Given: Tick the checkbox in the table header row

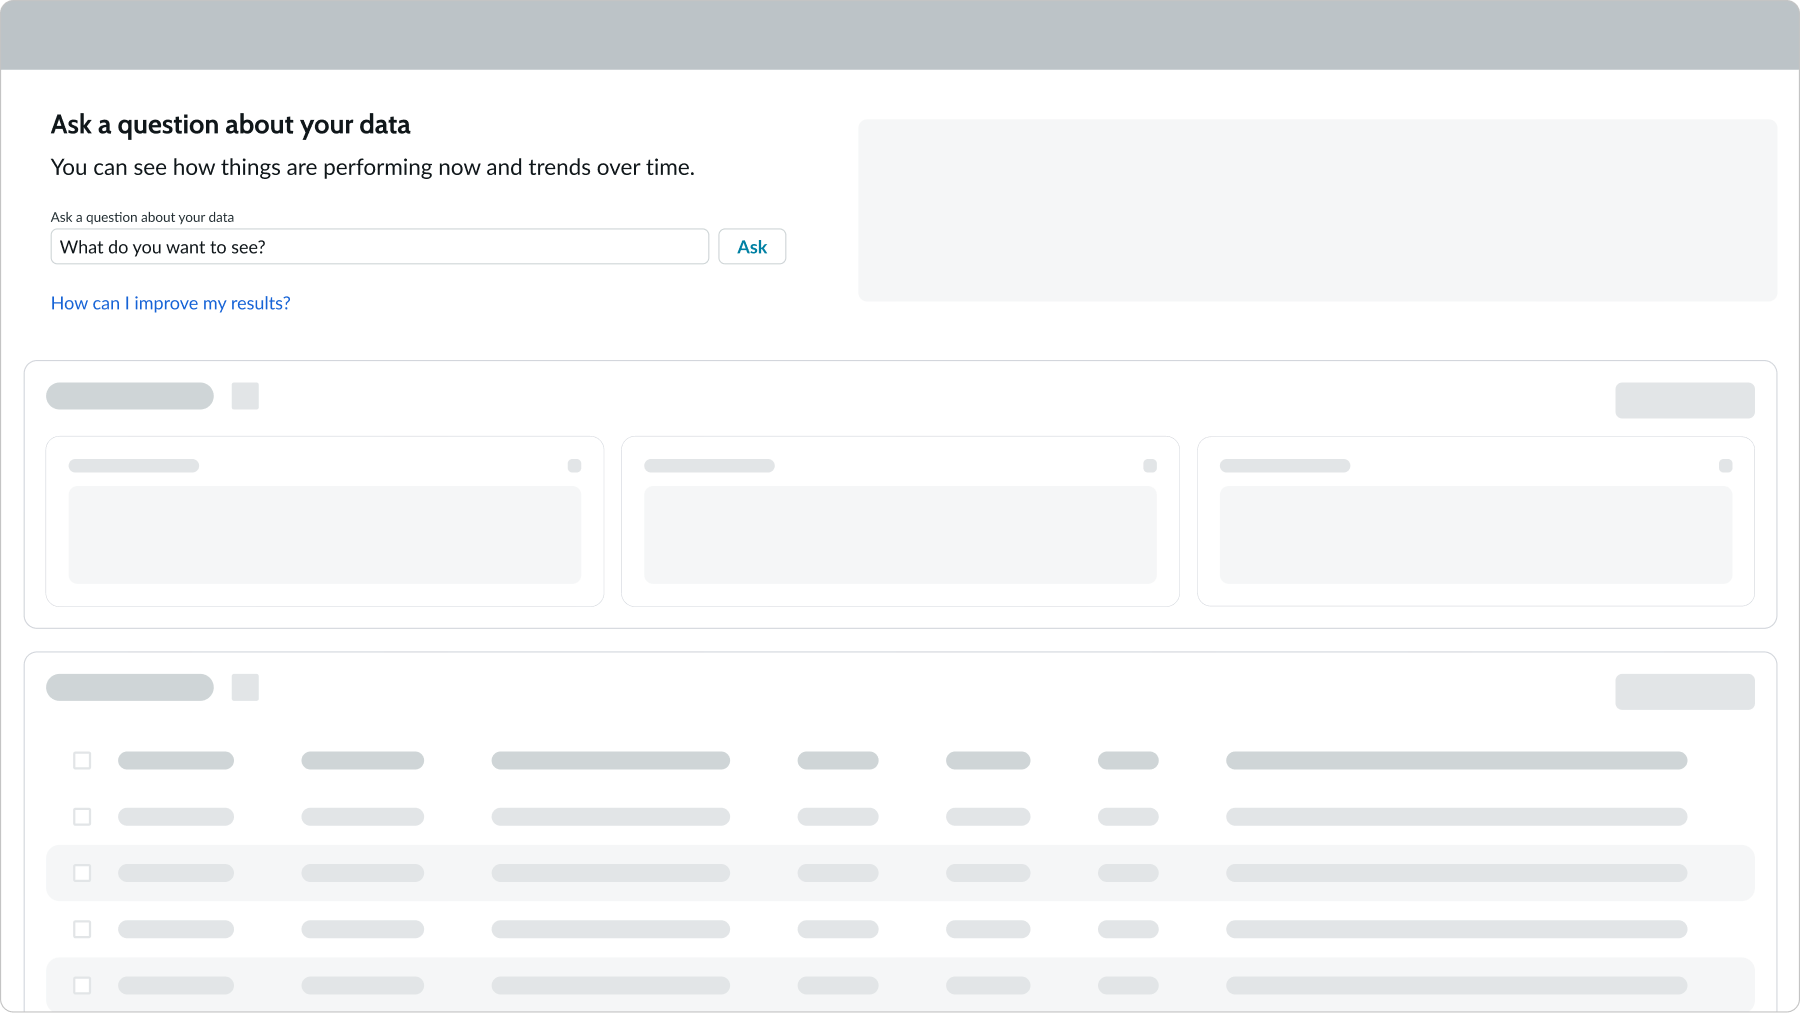Looking at the screenshot, I should [82, 761].
